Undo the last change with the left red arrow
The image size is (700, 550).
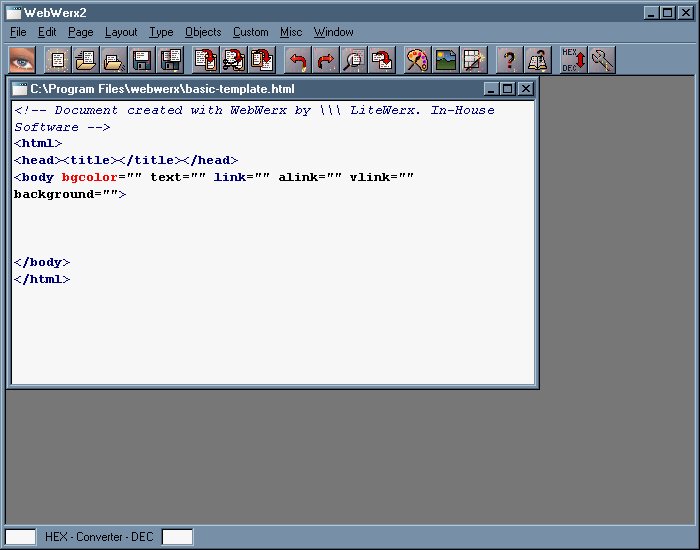pos(298,59)
